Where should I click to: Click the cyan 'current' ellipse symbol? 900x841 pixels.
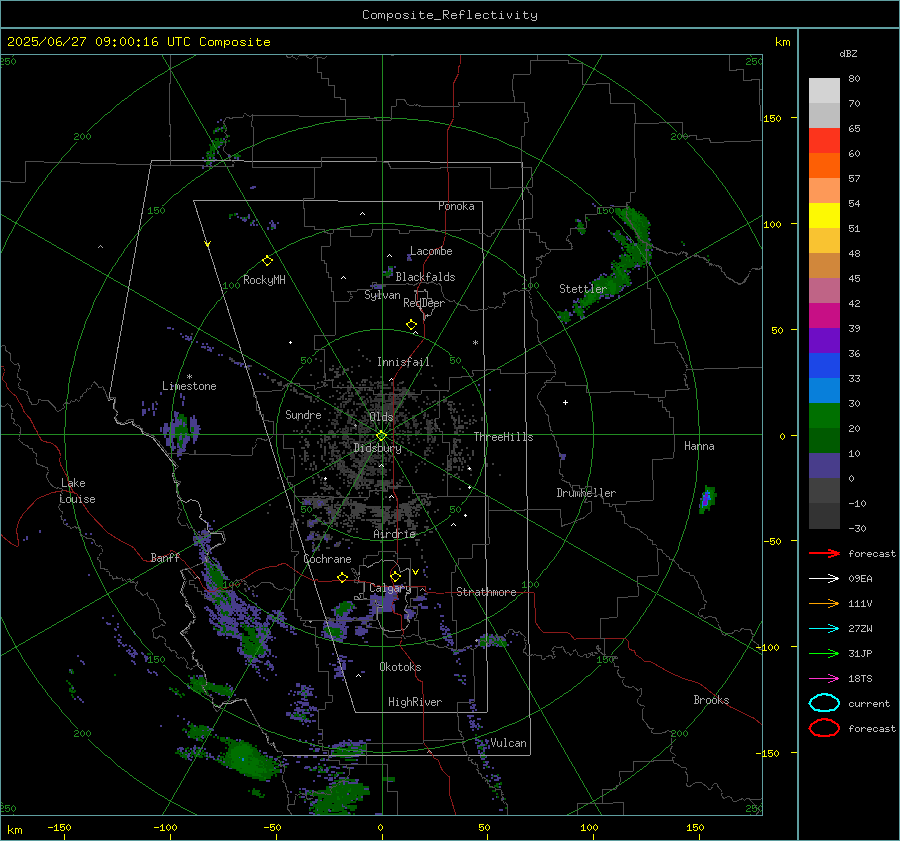coord(824,703)
